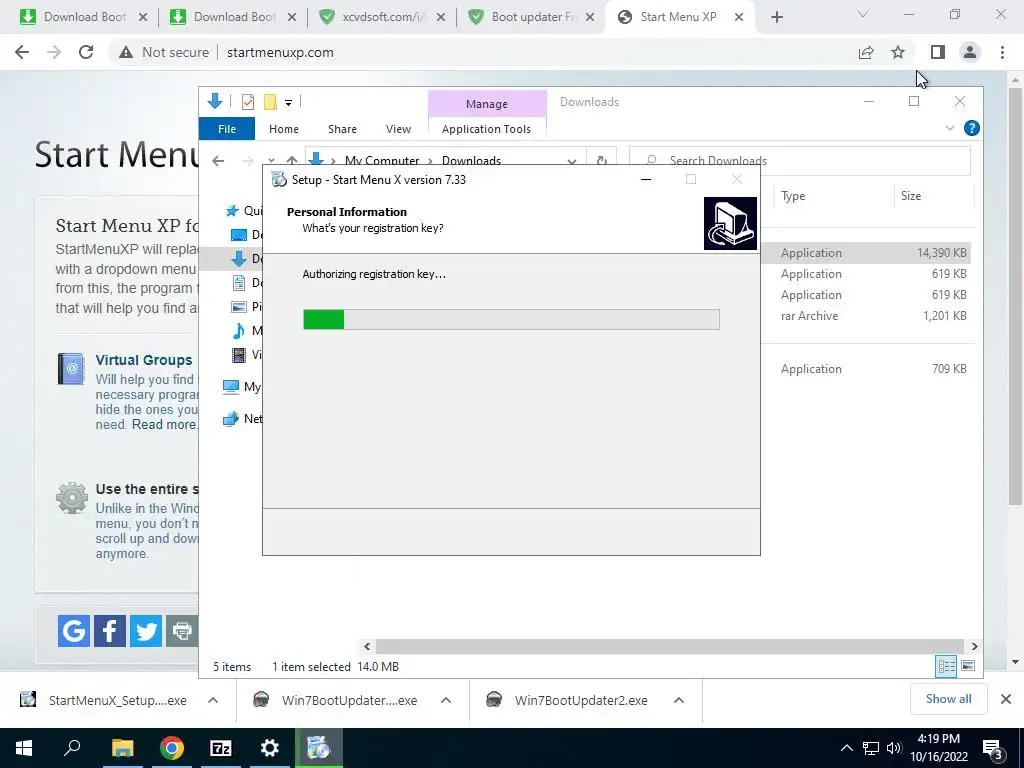Click the Not secure warning icon

tap(126, 52)
